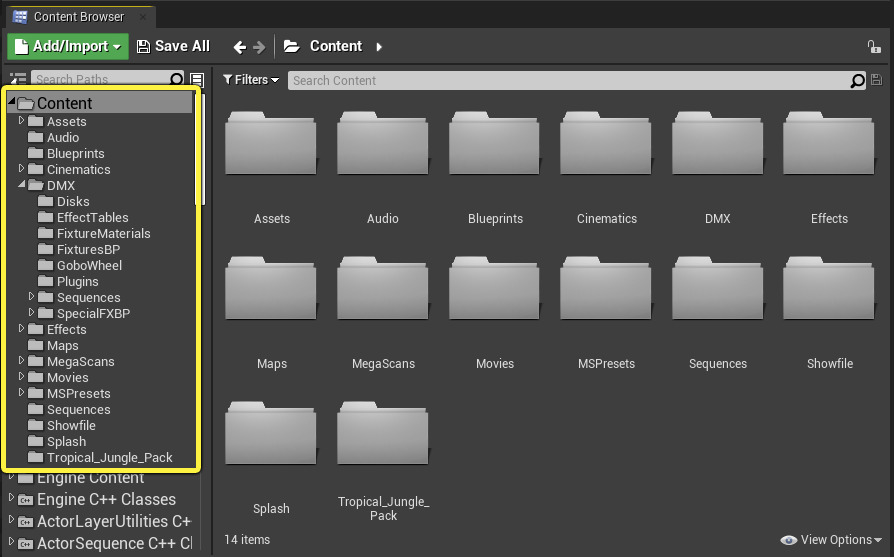Select the Sequences folder thumbnail
Screen dimensions: 894x557
pyautogui.click(x=717, y=288)
